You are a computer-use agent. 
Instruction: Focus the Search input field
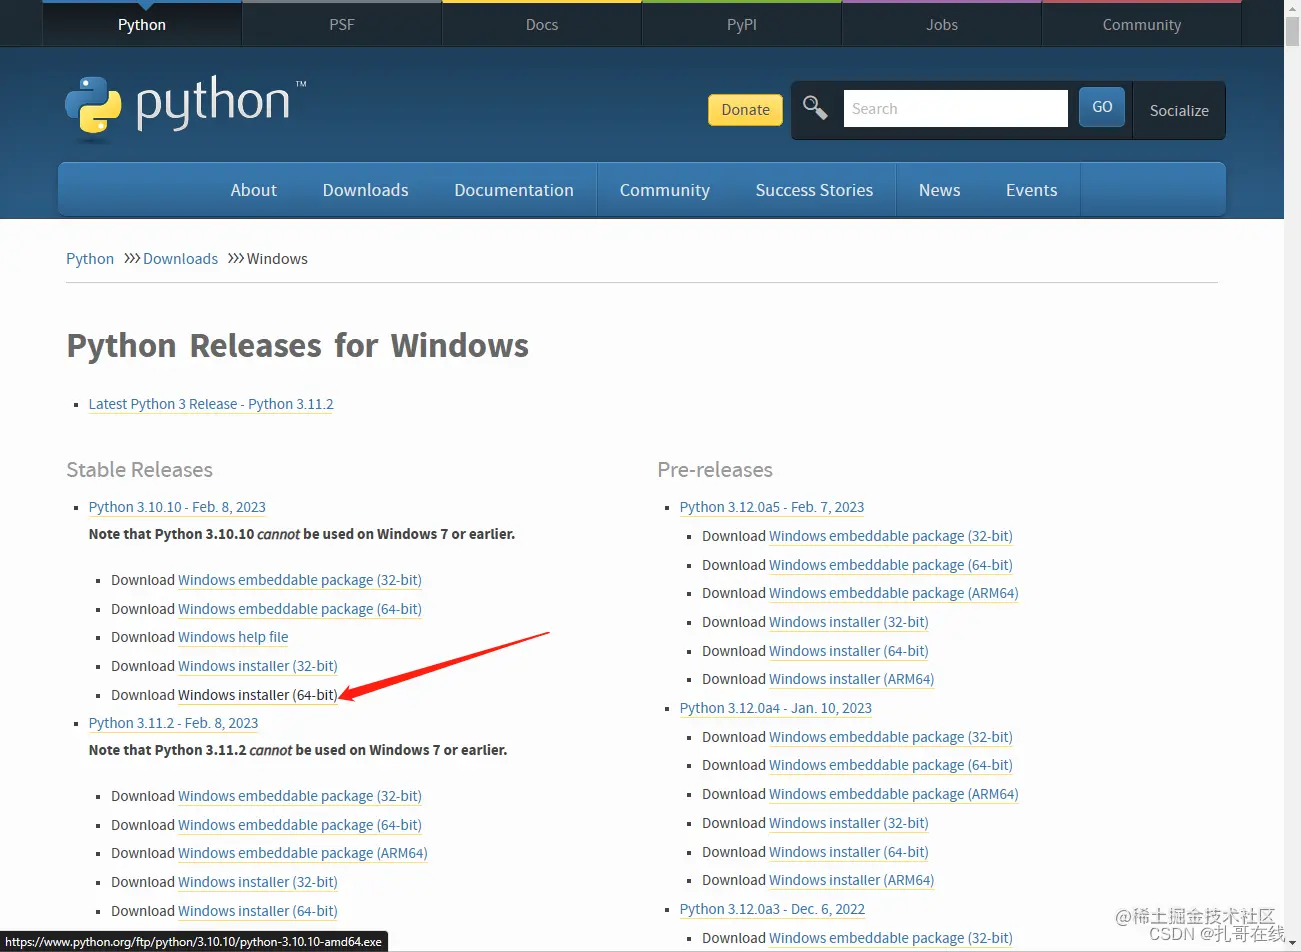956,108
